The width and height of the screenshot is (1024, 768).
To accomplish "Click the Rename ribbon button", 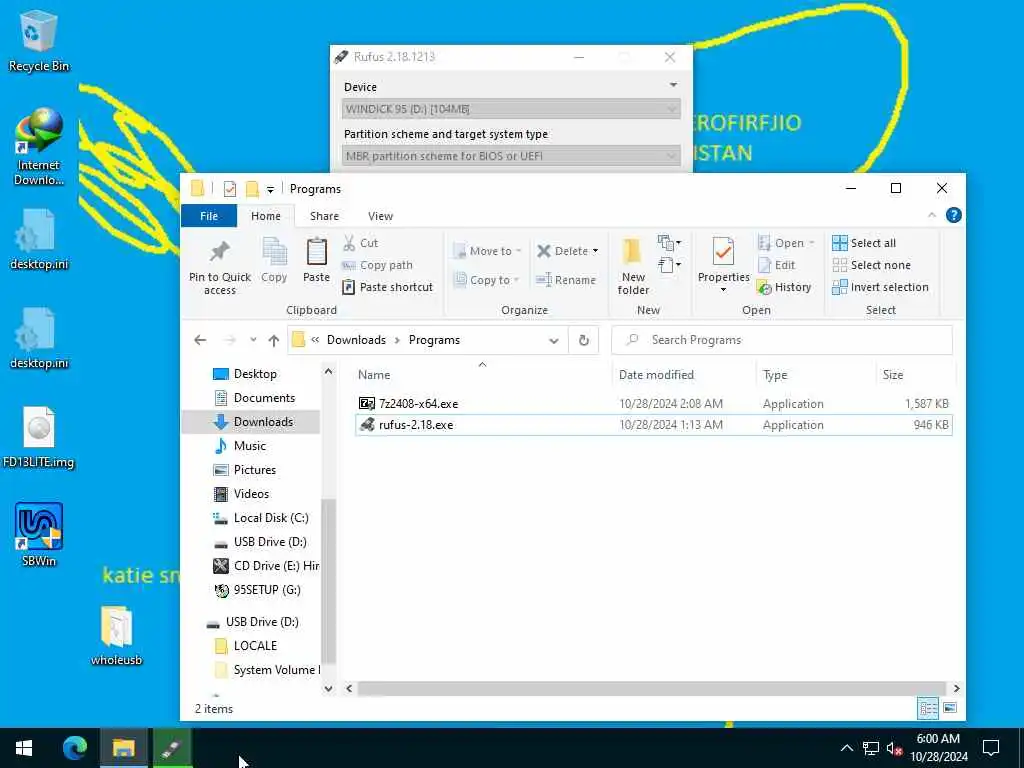I will [x=566, y=280].
